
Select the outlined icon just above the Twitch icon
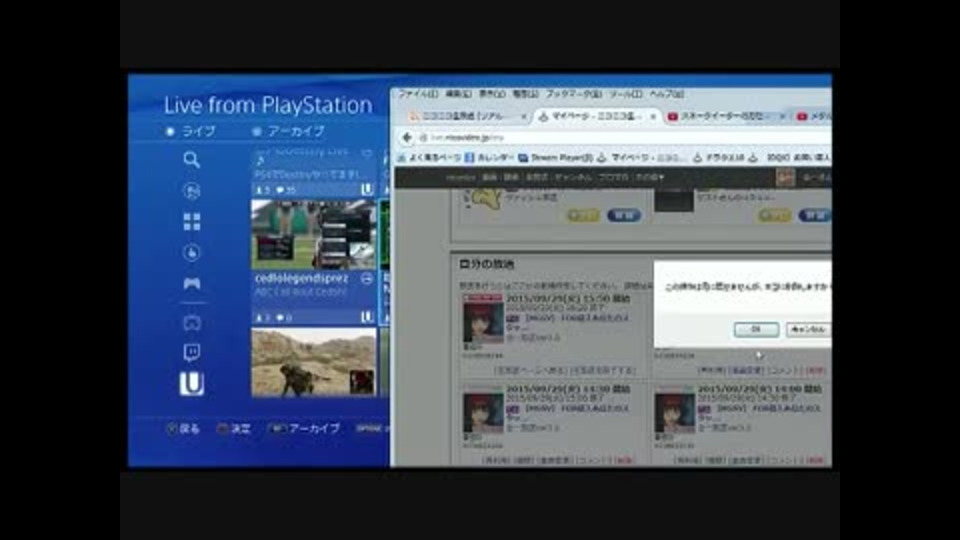[x=192, y=323]
